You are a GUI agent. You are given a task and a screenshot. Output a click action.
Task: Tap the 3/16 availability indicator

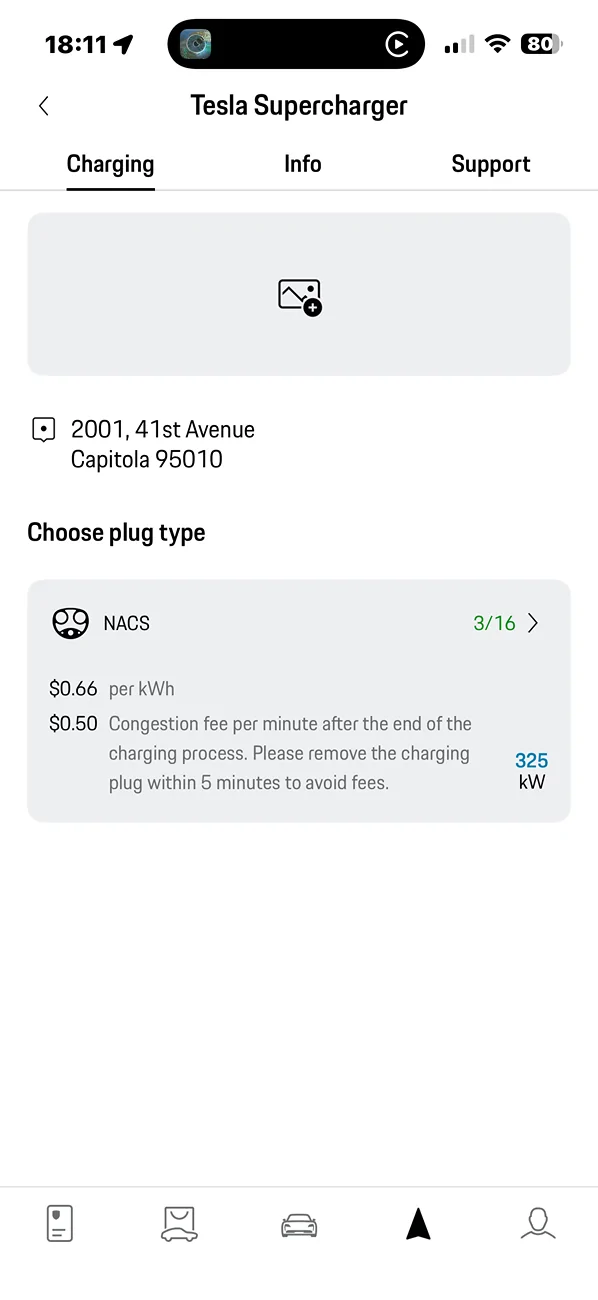coord(493,622)
